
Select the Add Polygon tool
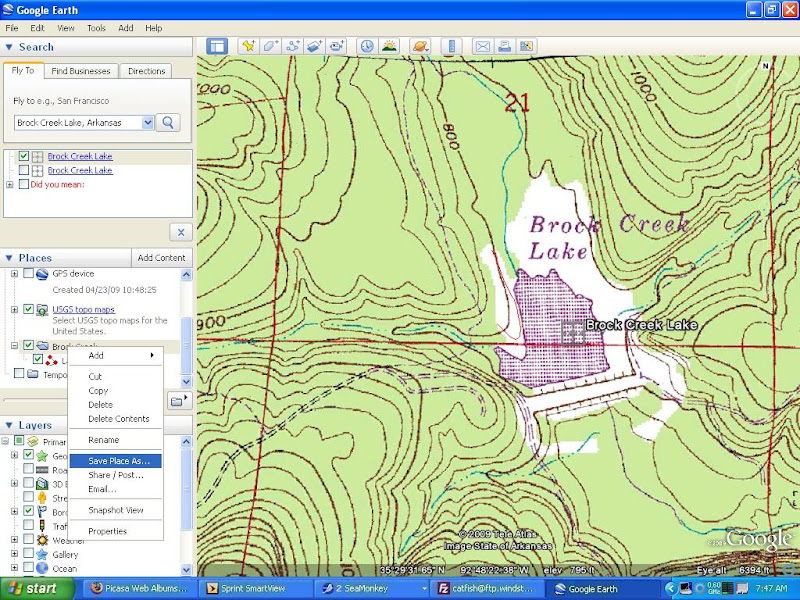click(270, 46)
